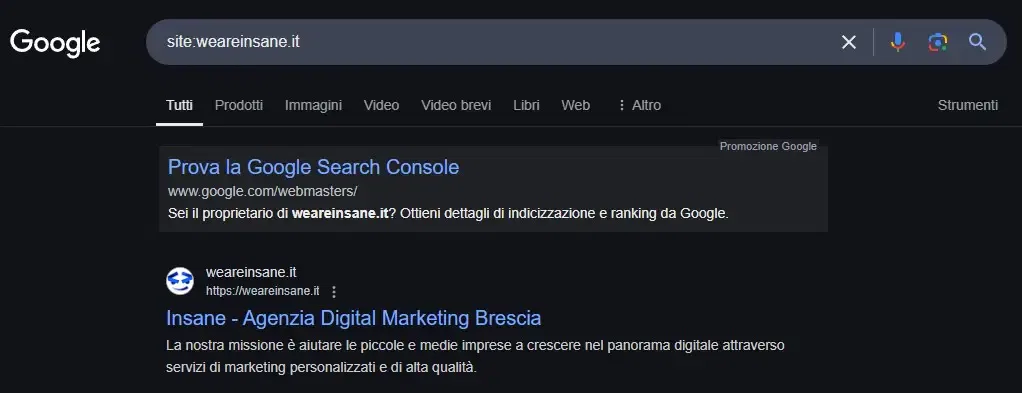Open the Prova la Google Search Console link
The width and height of the screenshot is (1022, 393).
[x=314, y=167]
